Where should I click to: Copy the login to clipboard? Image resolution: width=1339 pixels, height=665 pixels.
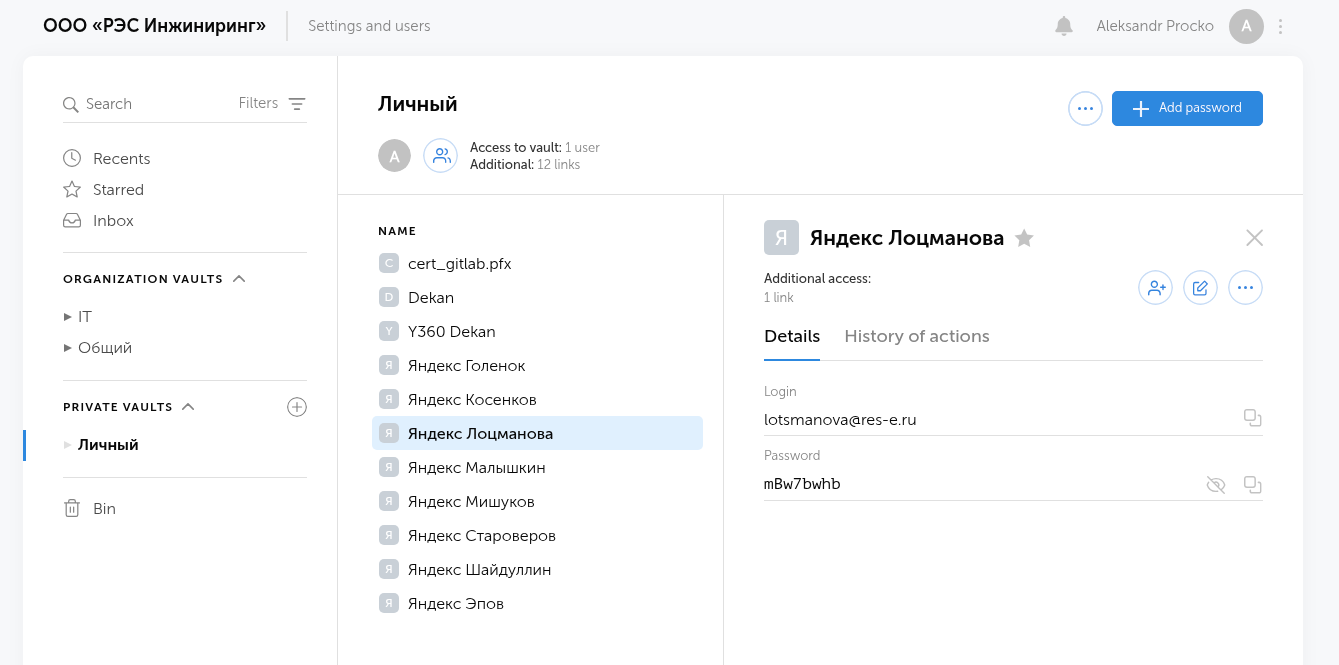(x=1252, y=418)
